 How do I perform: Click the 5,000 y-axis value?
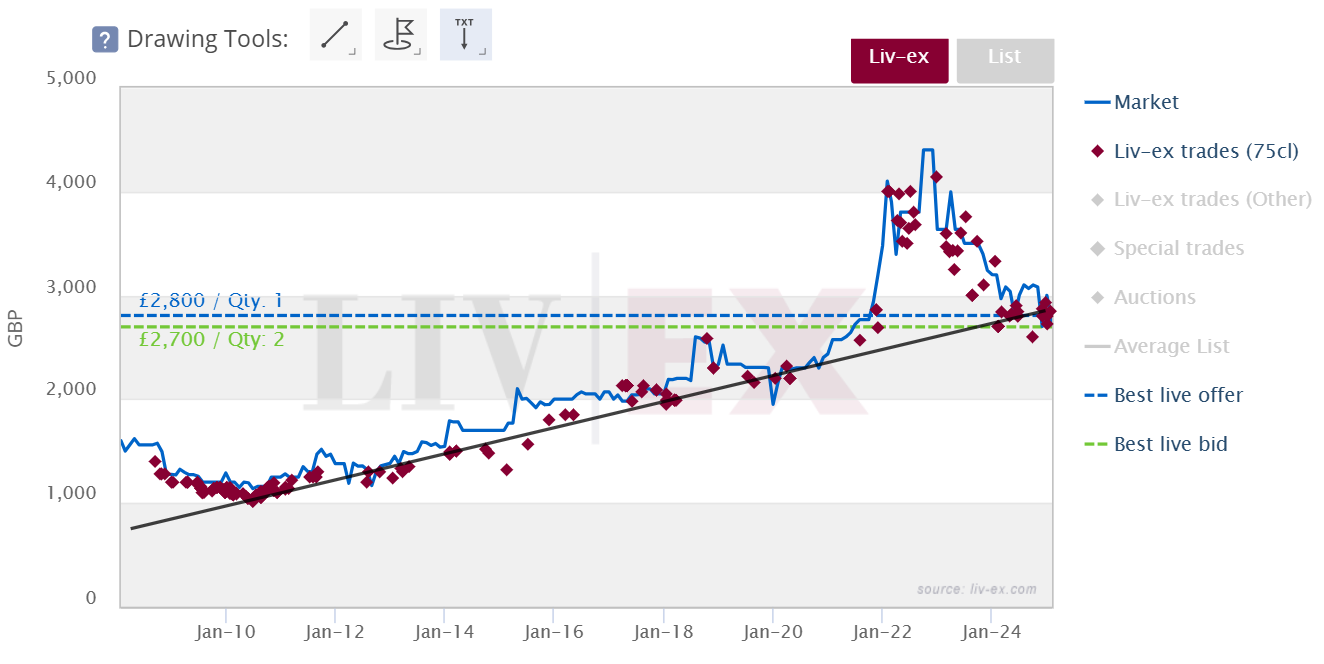pyautogui.click(x=71, y=79)
